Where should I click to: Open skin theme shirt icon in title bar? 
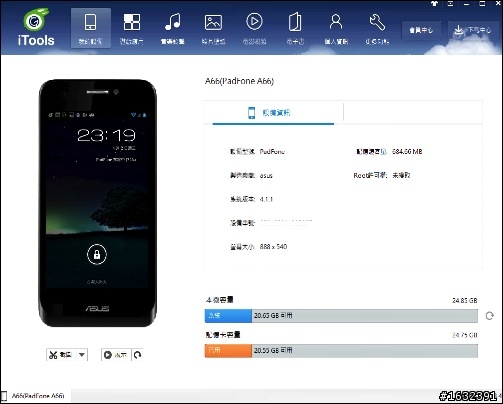tap(434, 4)
